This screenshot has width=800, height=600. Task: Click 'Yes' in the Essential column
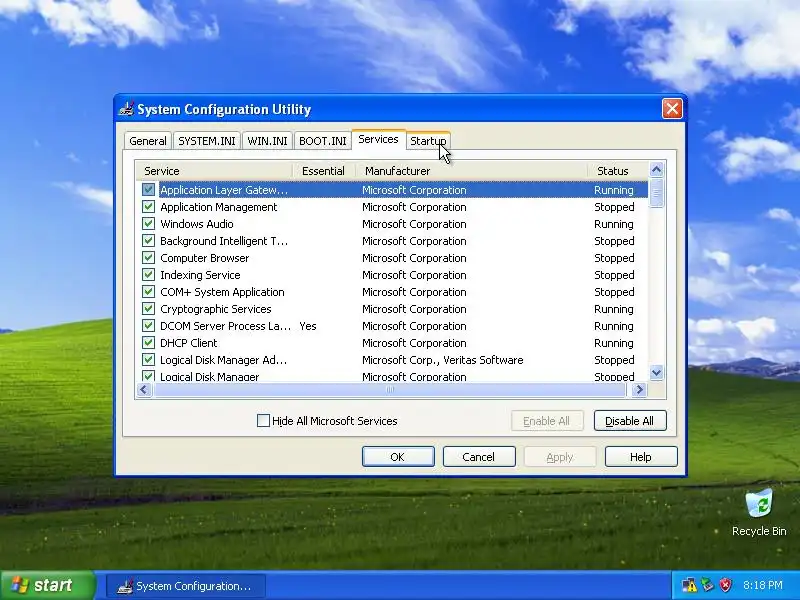(x=308, y=326)
